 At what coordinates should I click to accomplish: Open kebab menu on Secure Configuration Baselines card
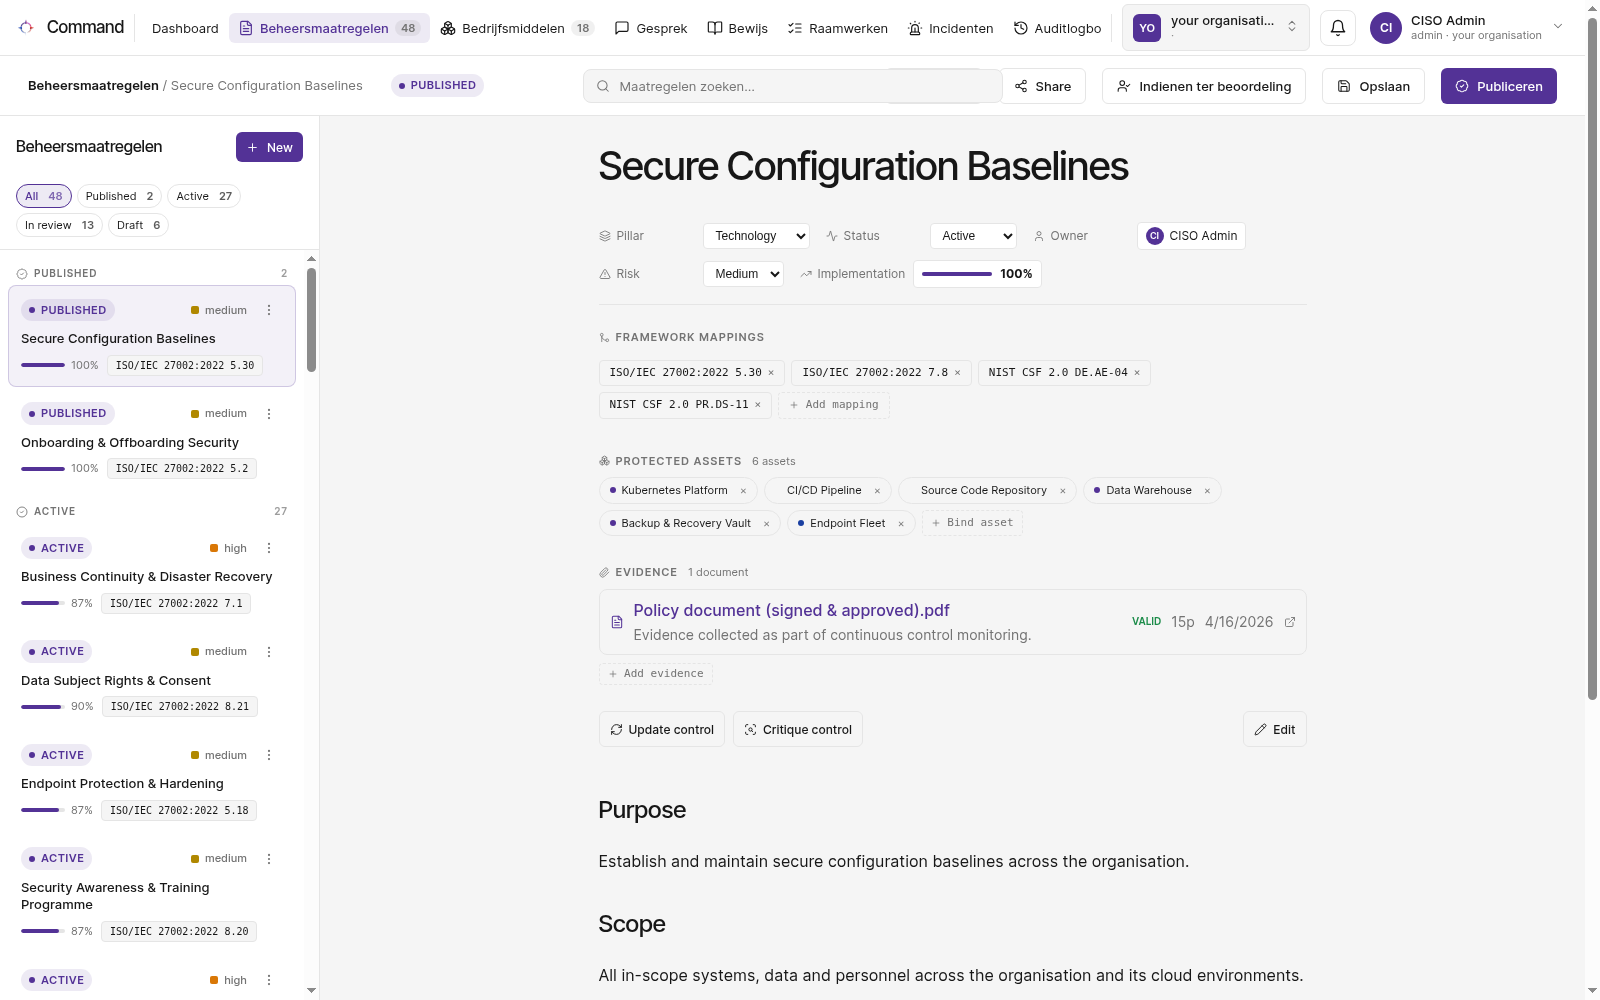pyautogui.click(x=269, y=310)
